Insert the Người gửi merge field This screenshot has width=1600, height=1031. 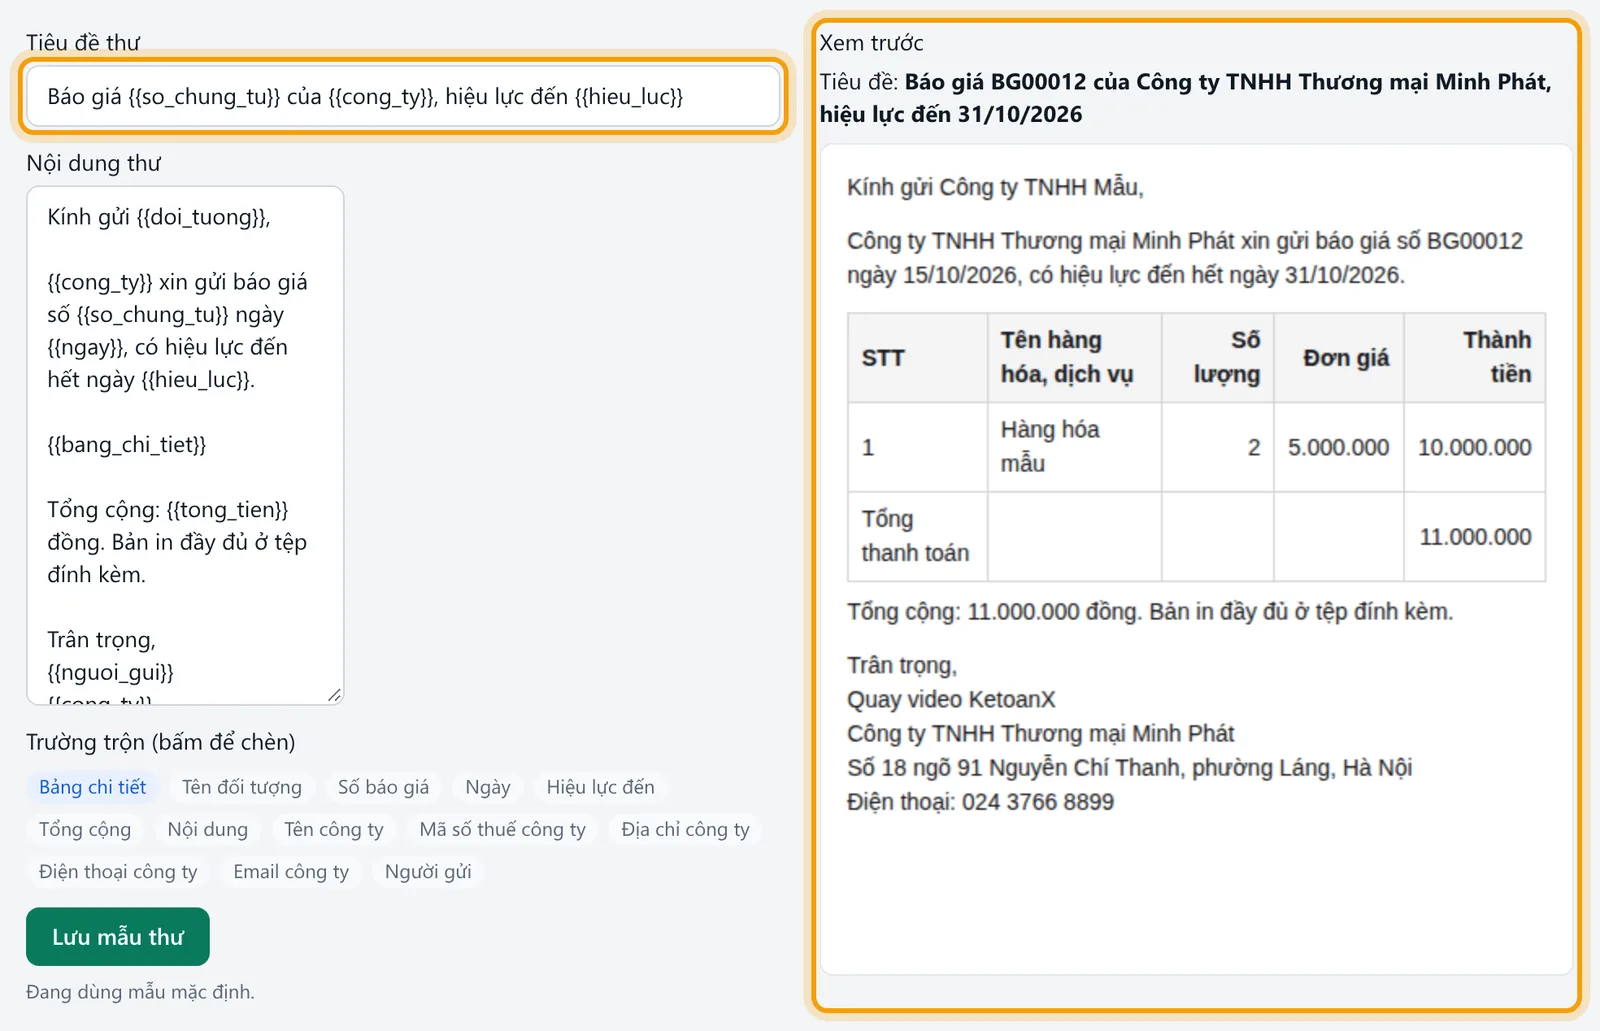coord(428,871)
